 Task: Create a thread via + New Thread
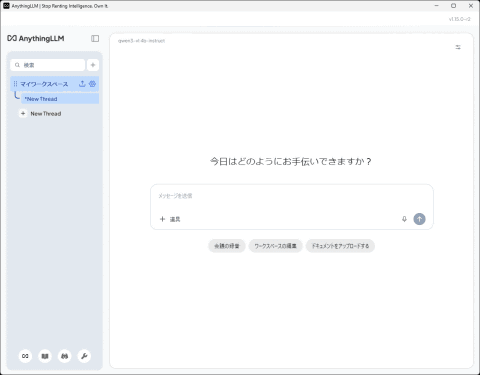tap(41, 114)
